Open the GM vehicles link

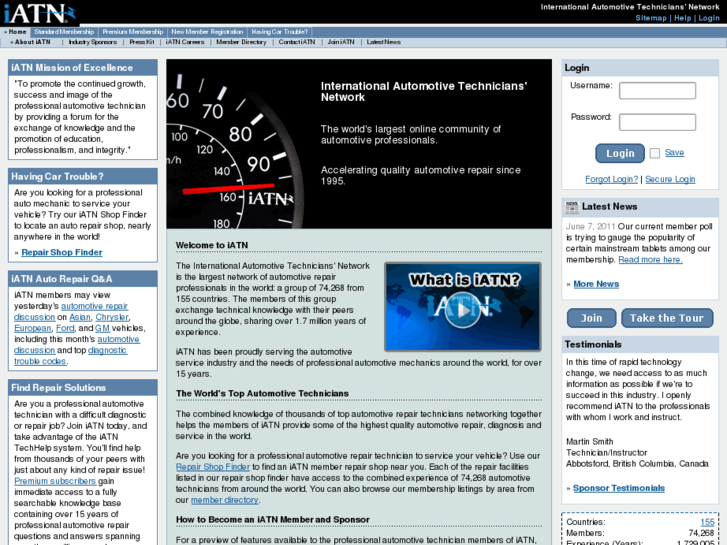click(x=102, y=328)
